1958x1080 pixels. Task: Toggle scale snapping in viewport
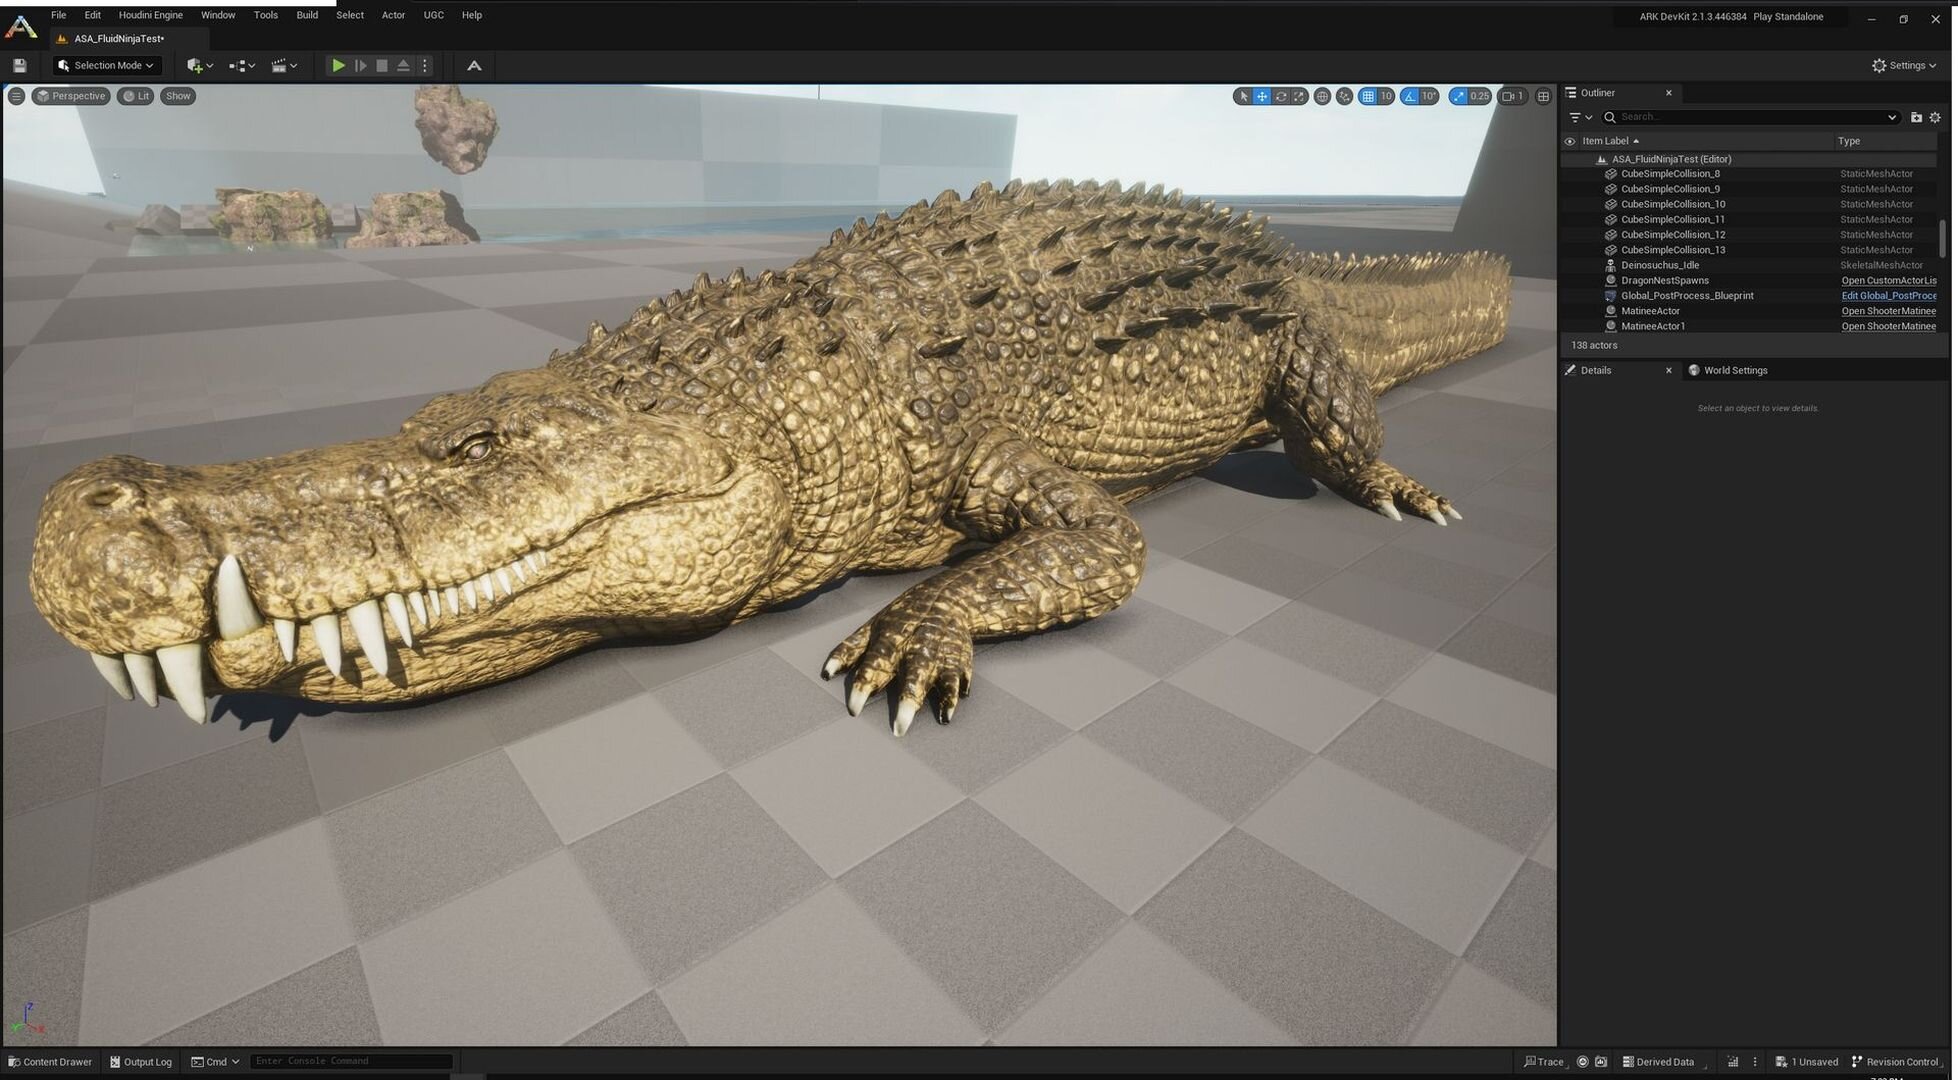1459,97
